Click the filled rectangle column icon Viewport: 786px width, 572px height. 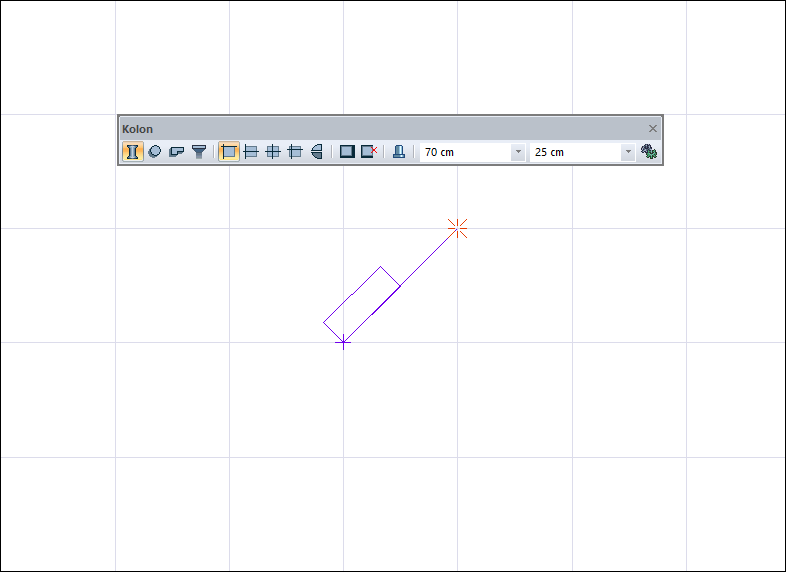coord(347,151)
